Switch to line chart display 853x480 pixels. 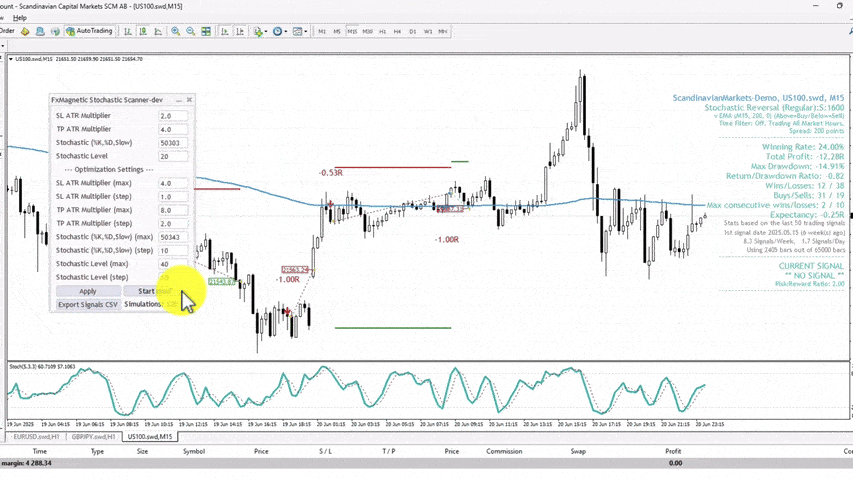(x=158, y=32)
